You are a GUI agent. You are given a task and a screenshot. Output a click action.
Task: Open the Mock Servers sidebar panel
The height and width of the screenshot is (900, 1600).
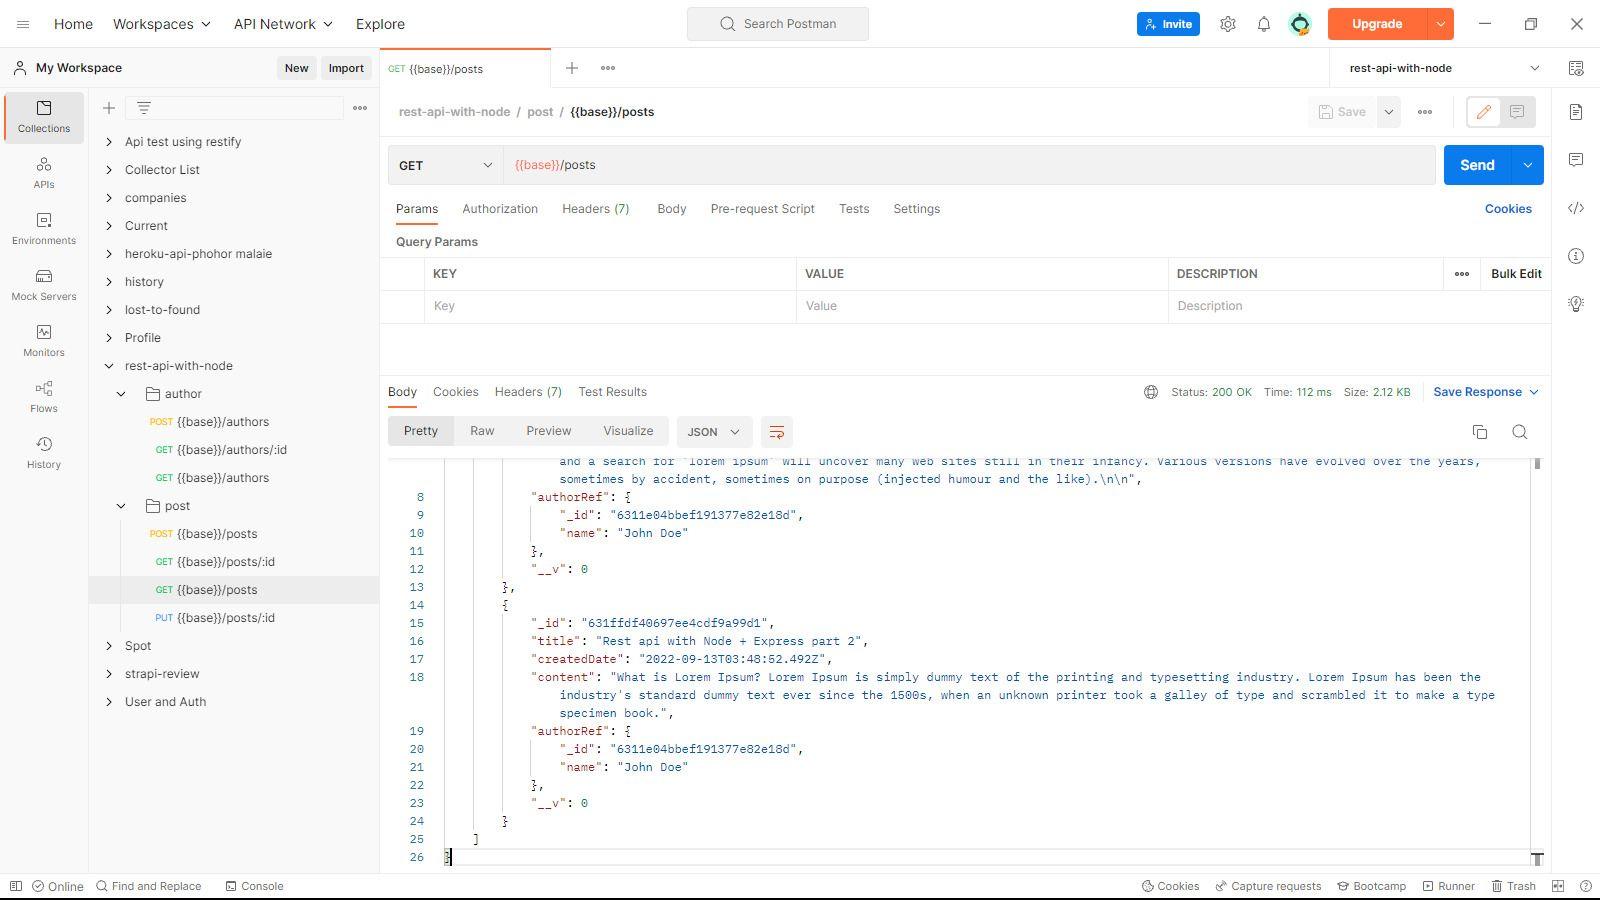[x=44, y=284]
